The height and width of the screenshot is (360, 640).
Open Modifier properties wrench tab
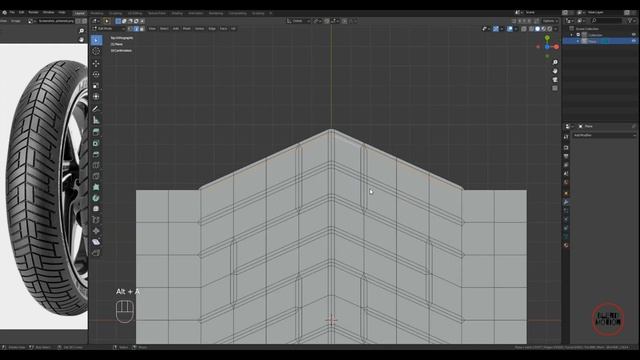coord(566,202)
